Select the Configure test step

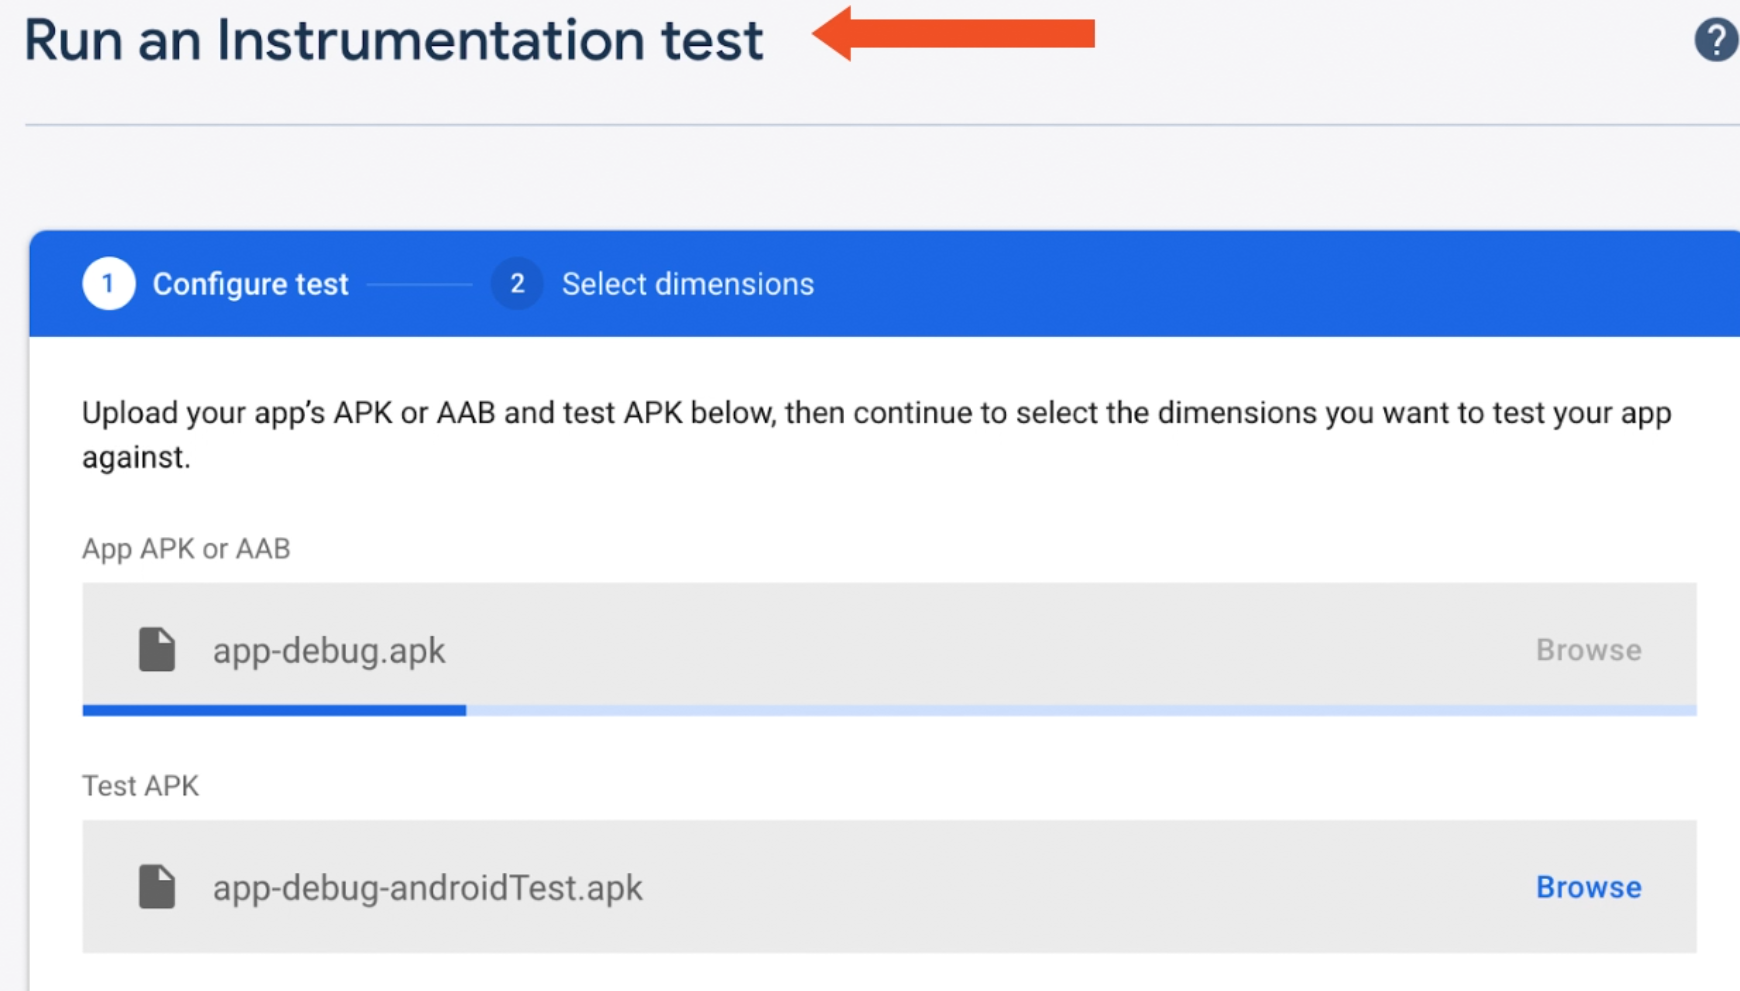(250, 284)
